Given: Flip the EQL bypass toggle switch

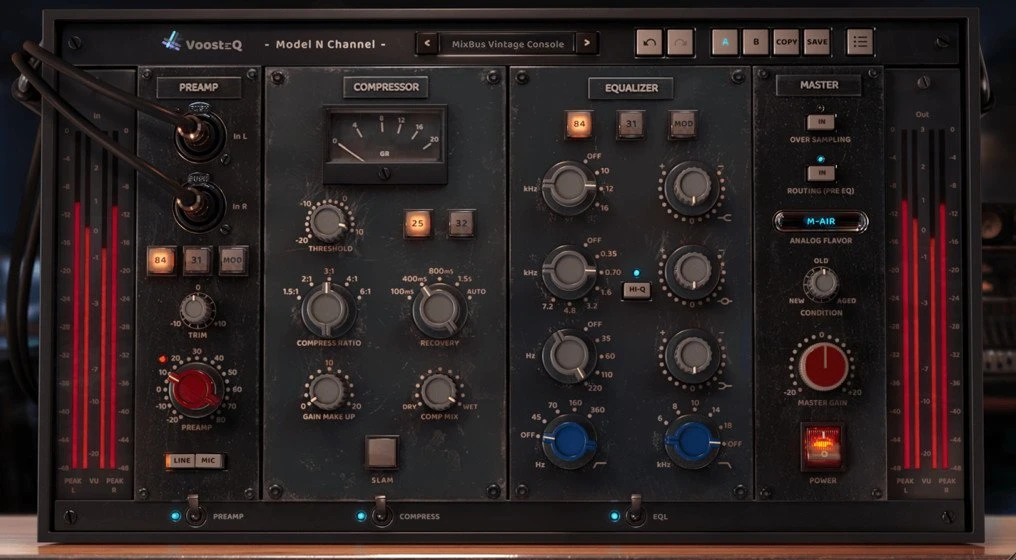Looking at the screenshot, I should click(636, 511).
